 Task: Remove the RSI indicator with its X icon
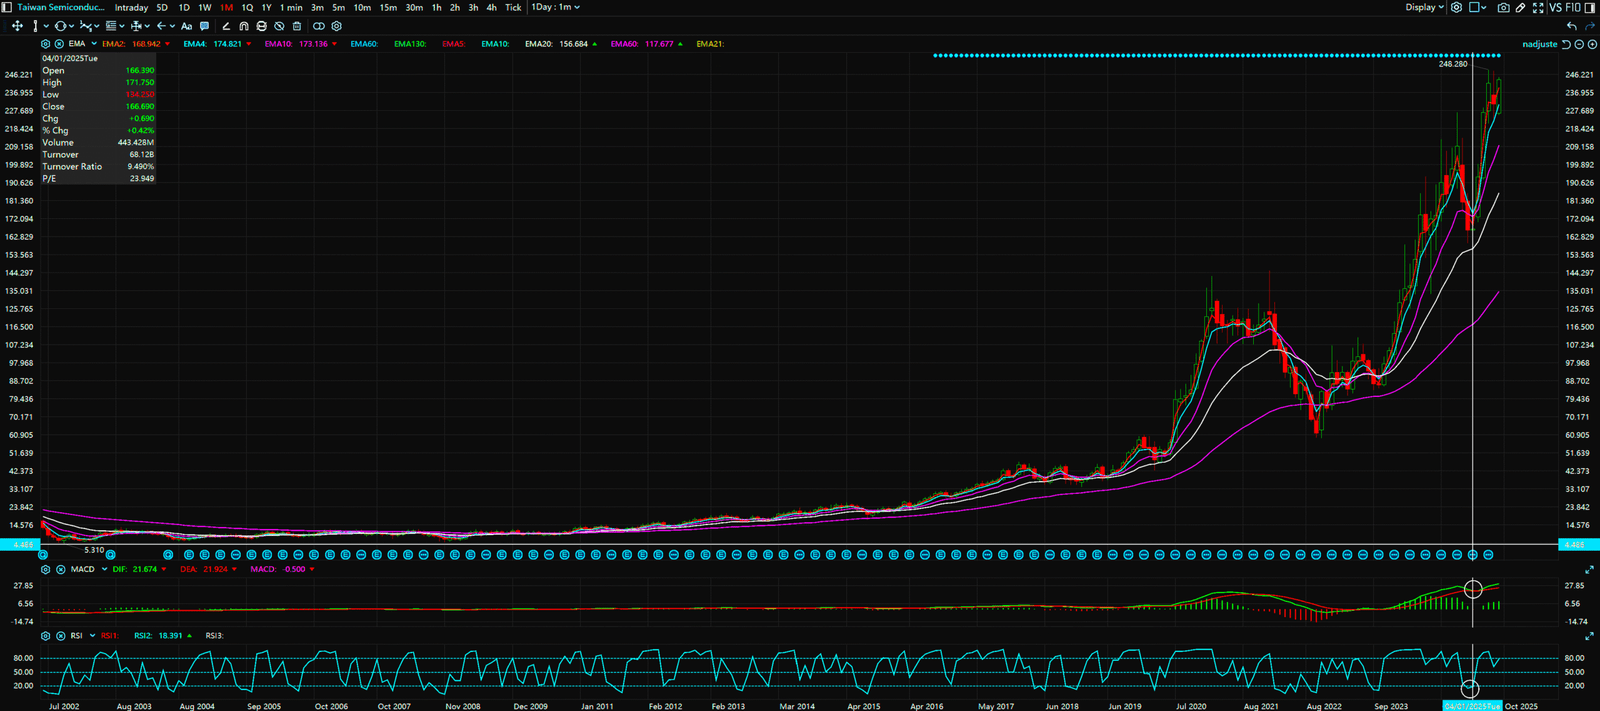60,636
